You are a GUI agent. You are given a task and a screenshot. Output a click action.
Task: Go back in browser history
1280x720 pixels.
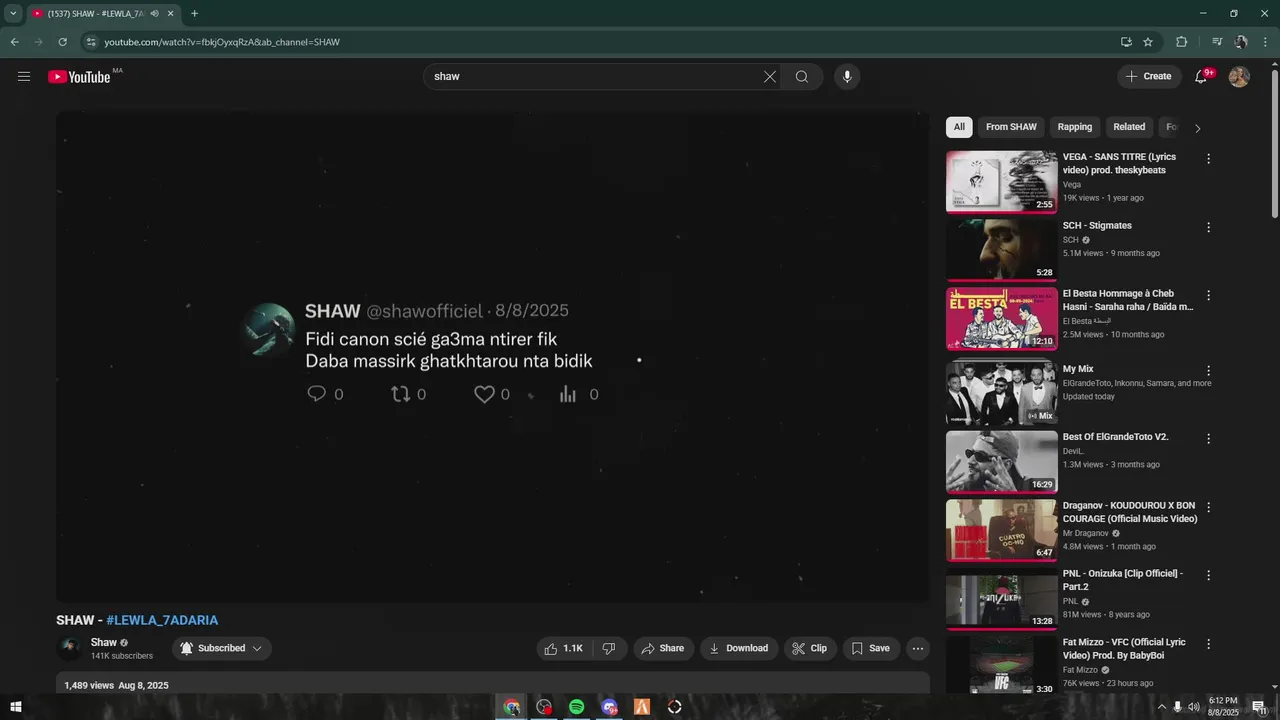(x=14, y=42)
